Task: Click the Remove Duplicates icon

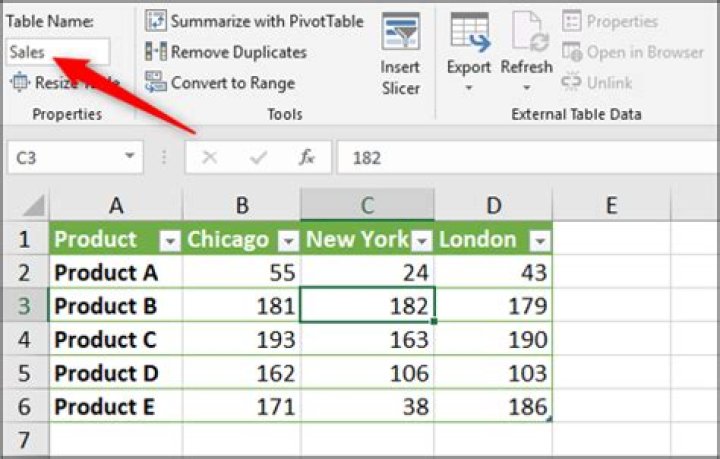Action: [156, 51]
